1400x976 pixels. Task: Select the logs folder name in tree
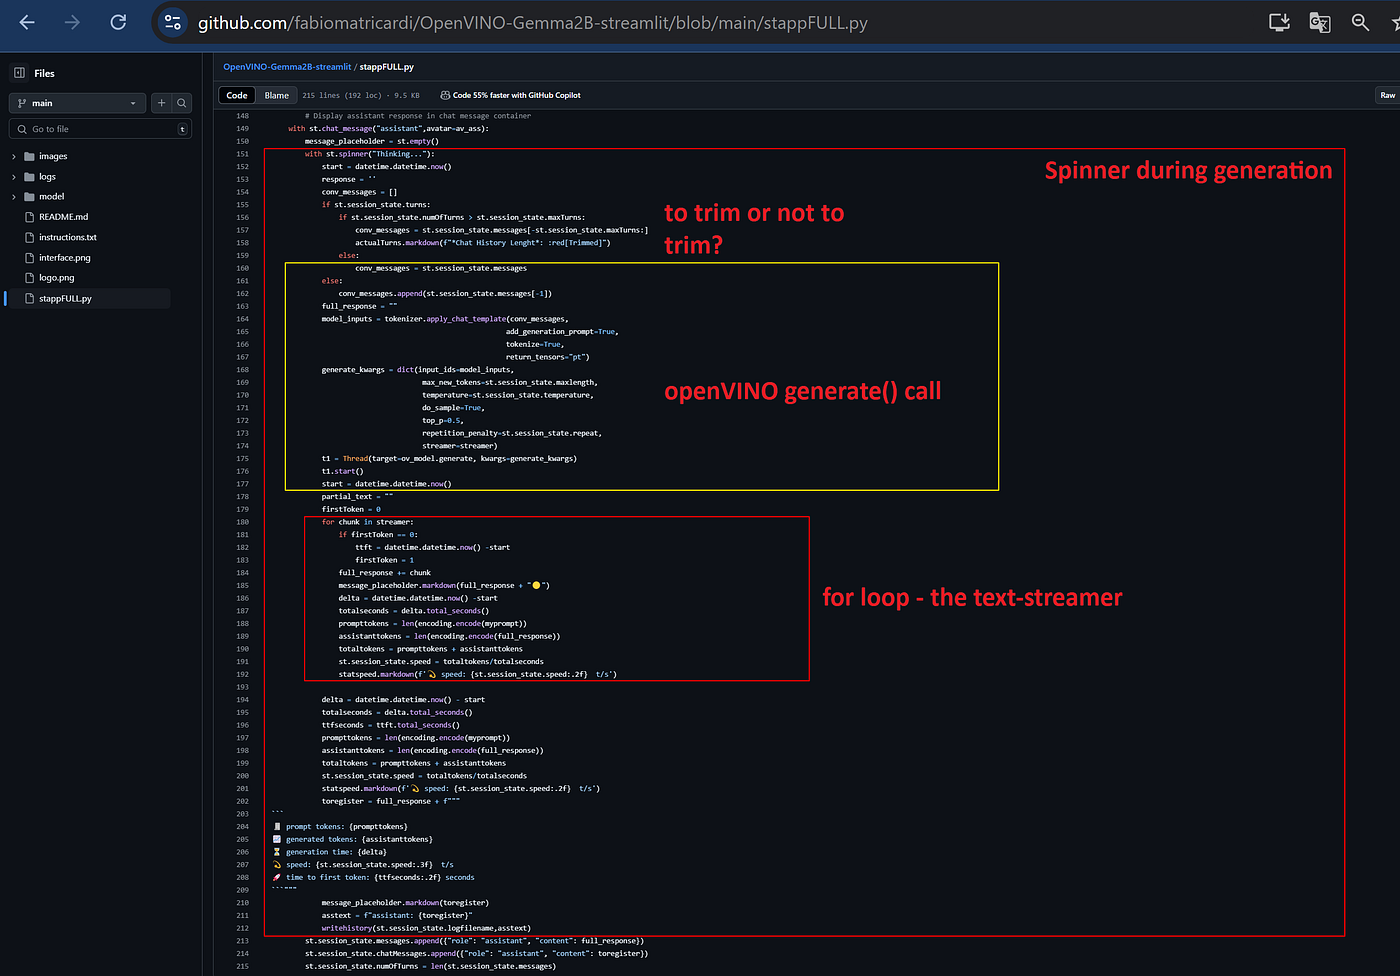(47, 177)
